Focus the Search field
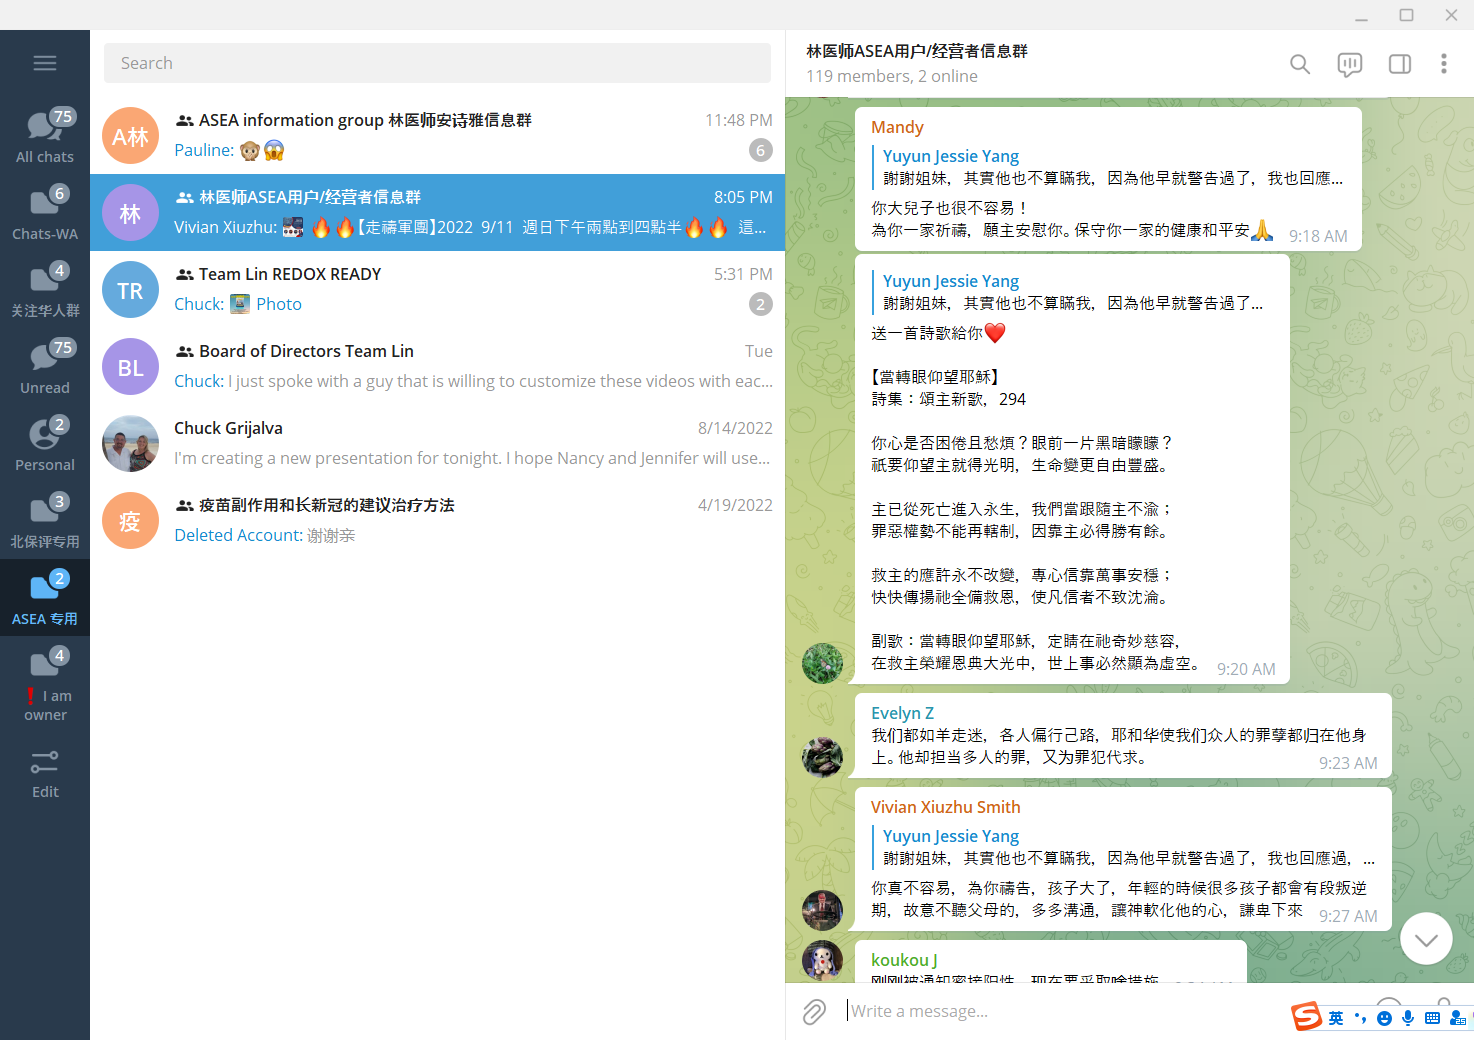Image resolution: width=1474 pixels, height=1040 pixels. (x=437, y=63)
